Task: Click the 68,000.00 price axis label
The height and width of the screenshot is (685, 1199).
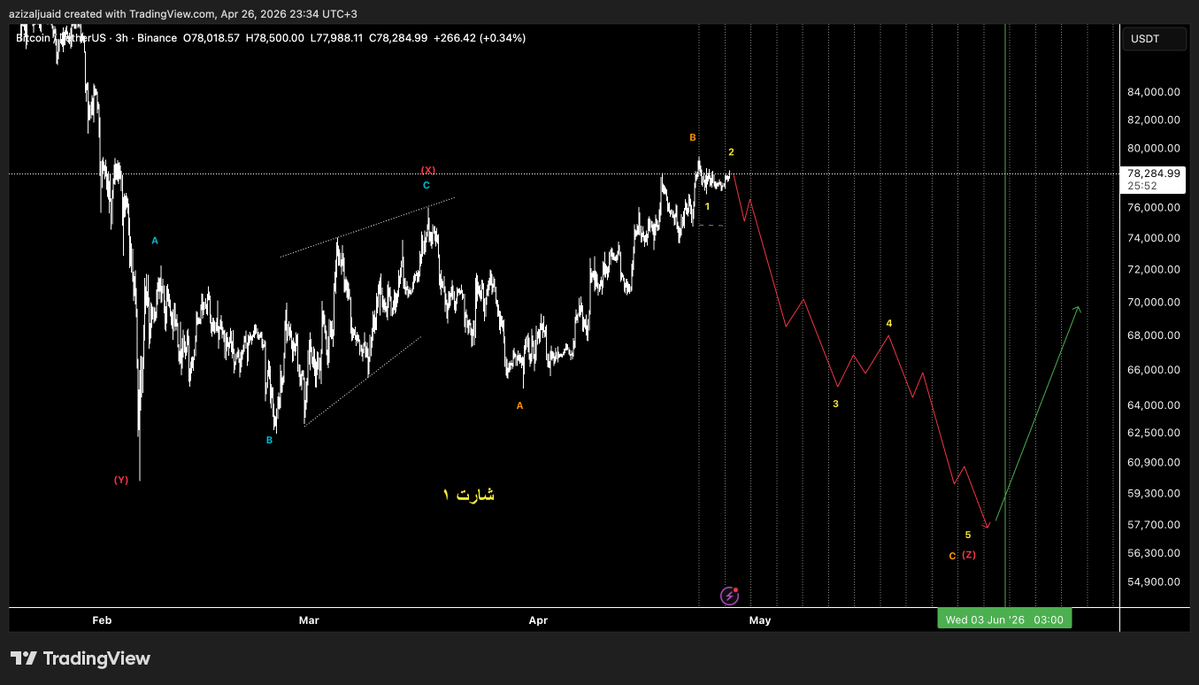Action: 1153,335
